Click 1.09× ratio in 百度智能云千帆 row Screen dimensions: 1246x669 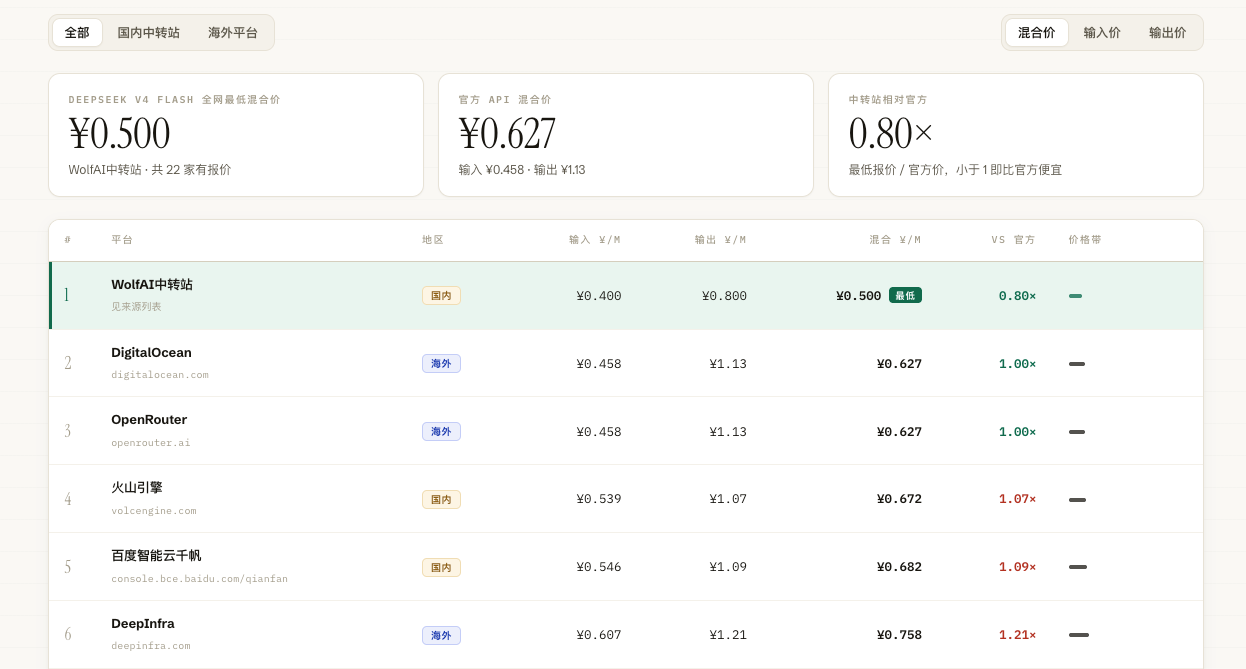click(x=1017, y=567)
